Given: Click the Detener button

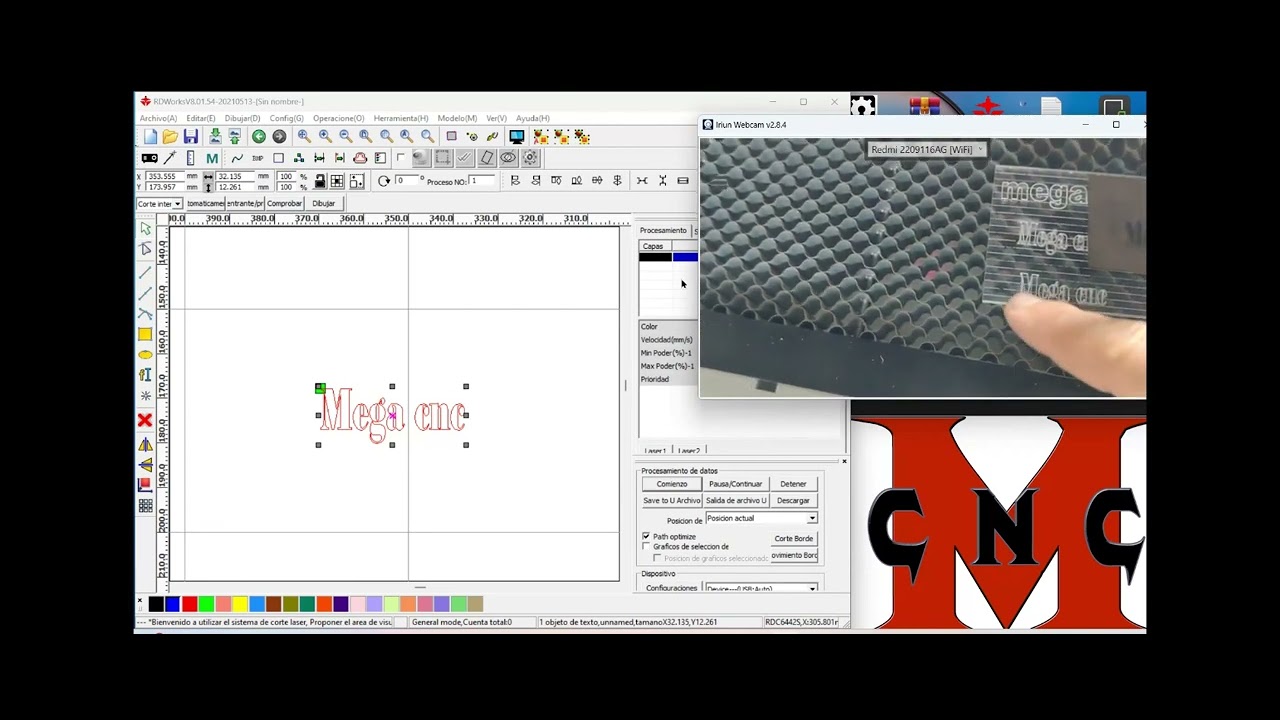Looking at the screenshot, I should pyautogui.click(x=793, y=484).
